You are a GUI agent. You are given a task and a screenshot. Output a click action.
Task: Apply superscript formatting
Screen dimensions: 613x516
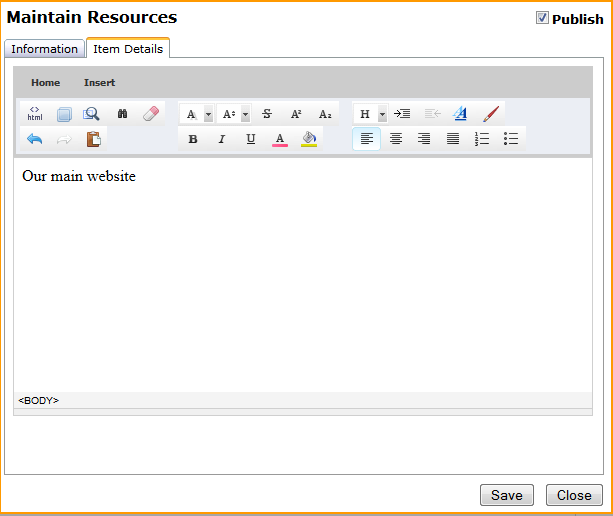coord(296,114)
